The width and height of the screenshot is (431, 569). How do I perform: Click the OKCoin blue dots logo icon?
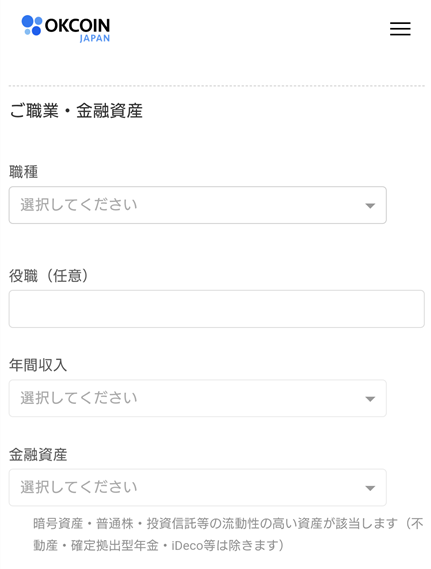[x=32, y=25]
